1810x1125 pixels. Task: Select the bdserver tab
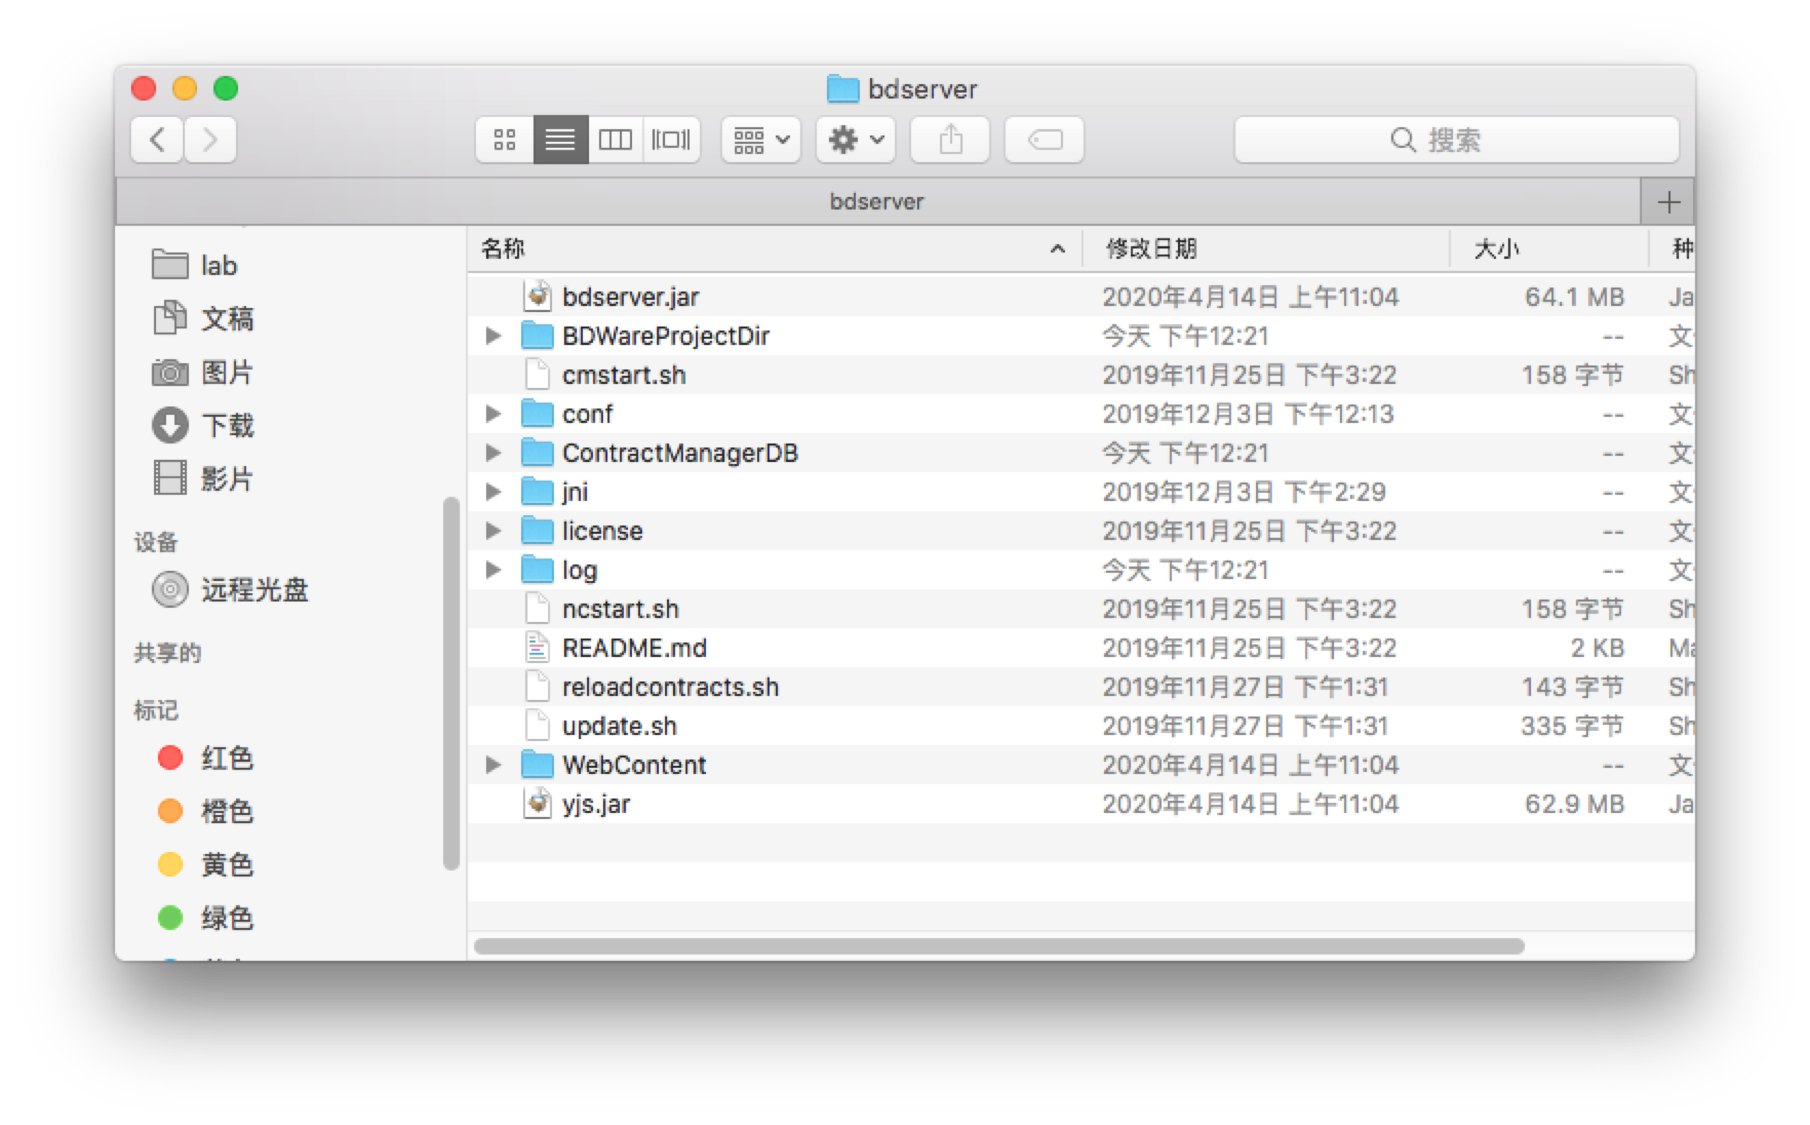(876, 202)
